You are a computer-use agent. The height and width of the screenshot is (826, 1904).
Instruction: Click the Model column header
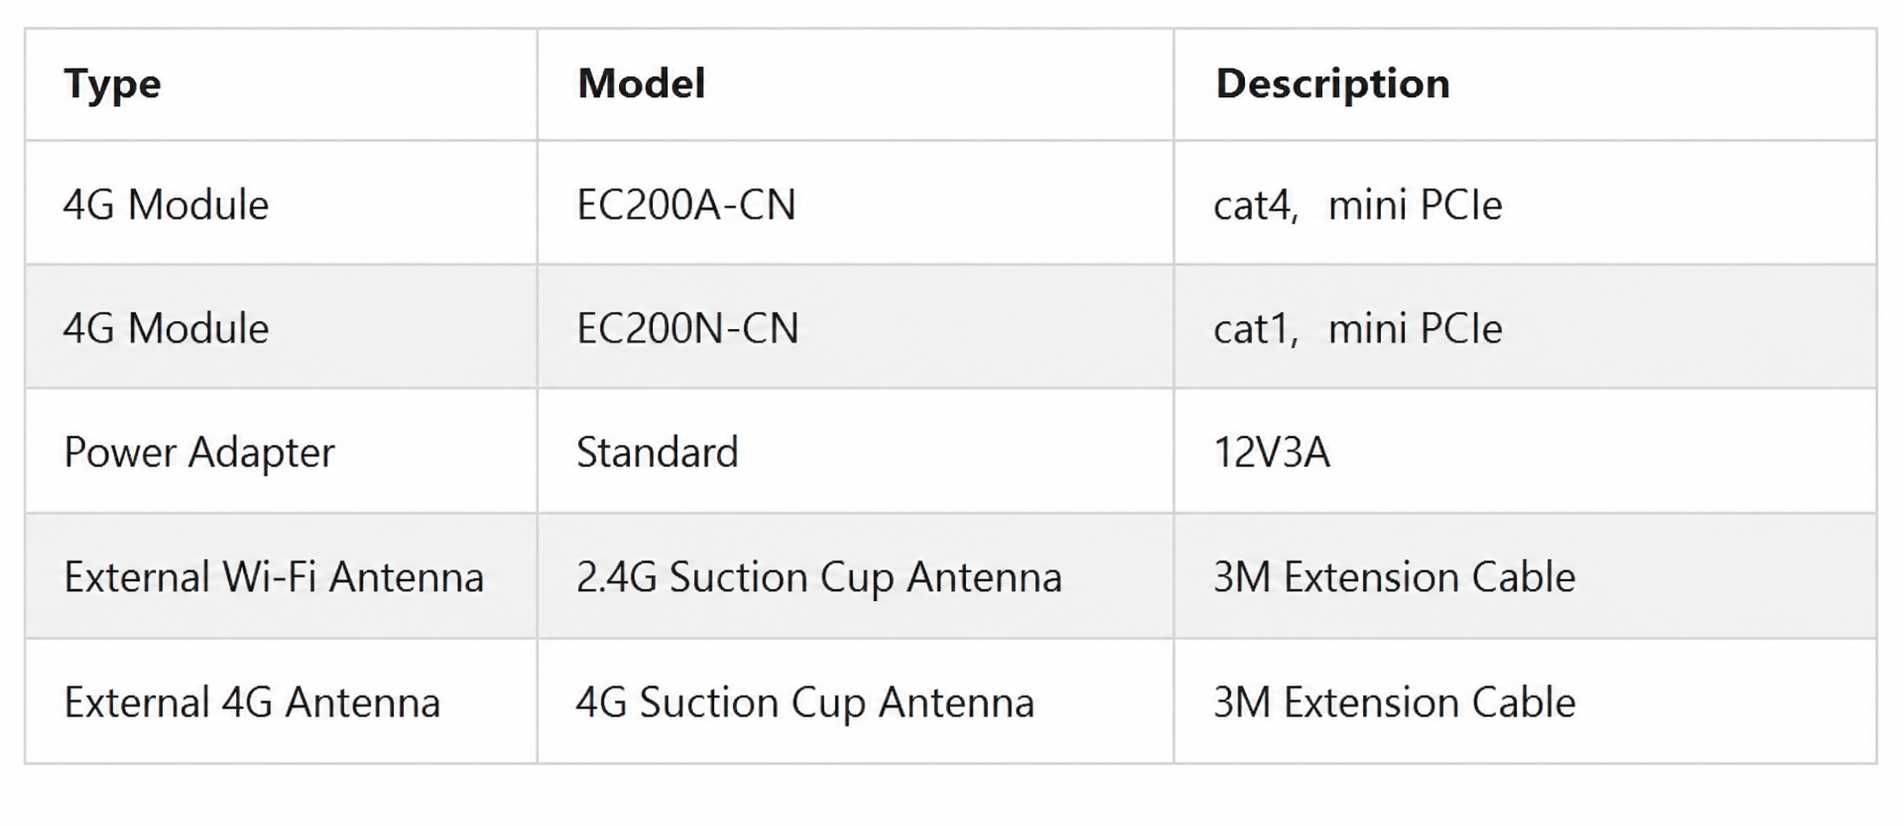pyautogui.click(x=641, y=84)
